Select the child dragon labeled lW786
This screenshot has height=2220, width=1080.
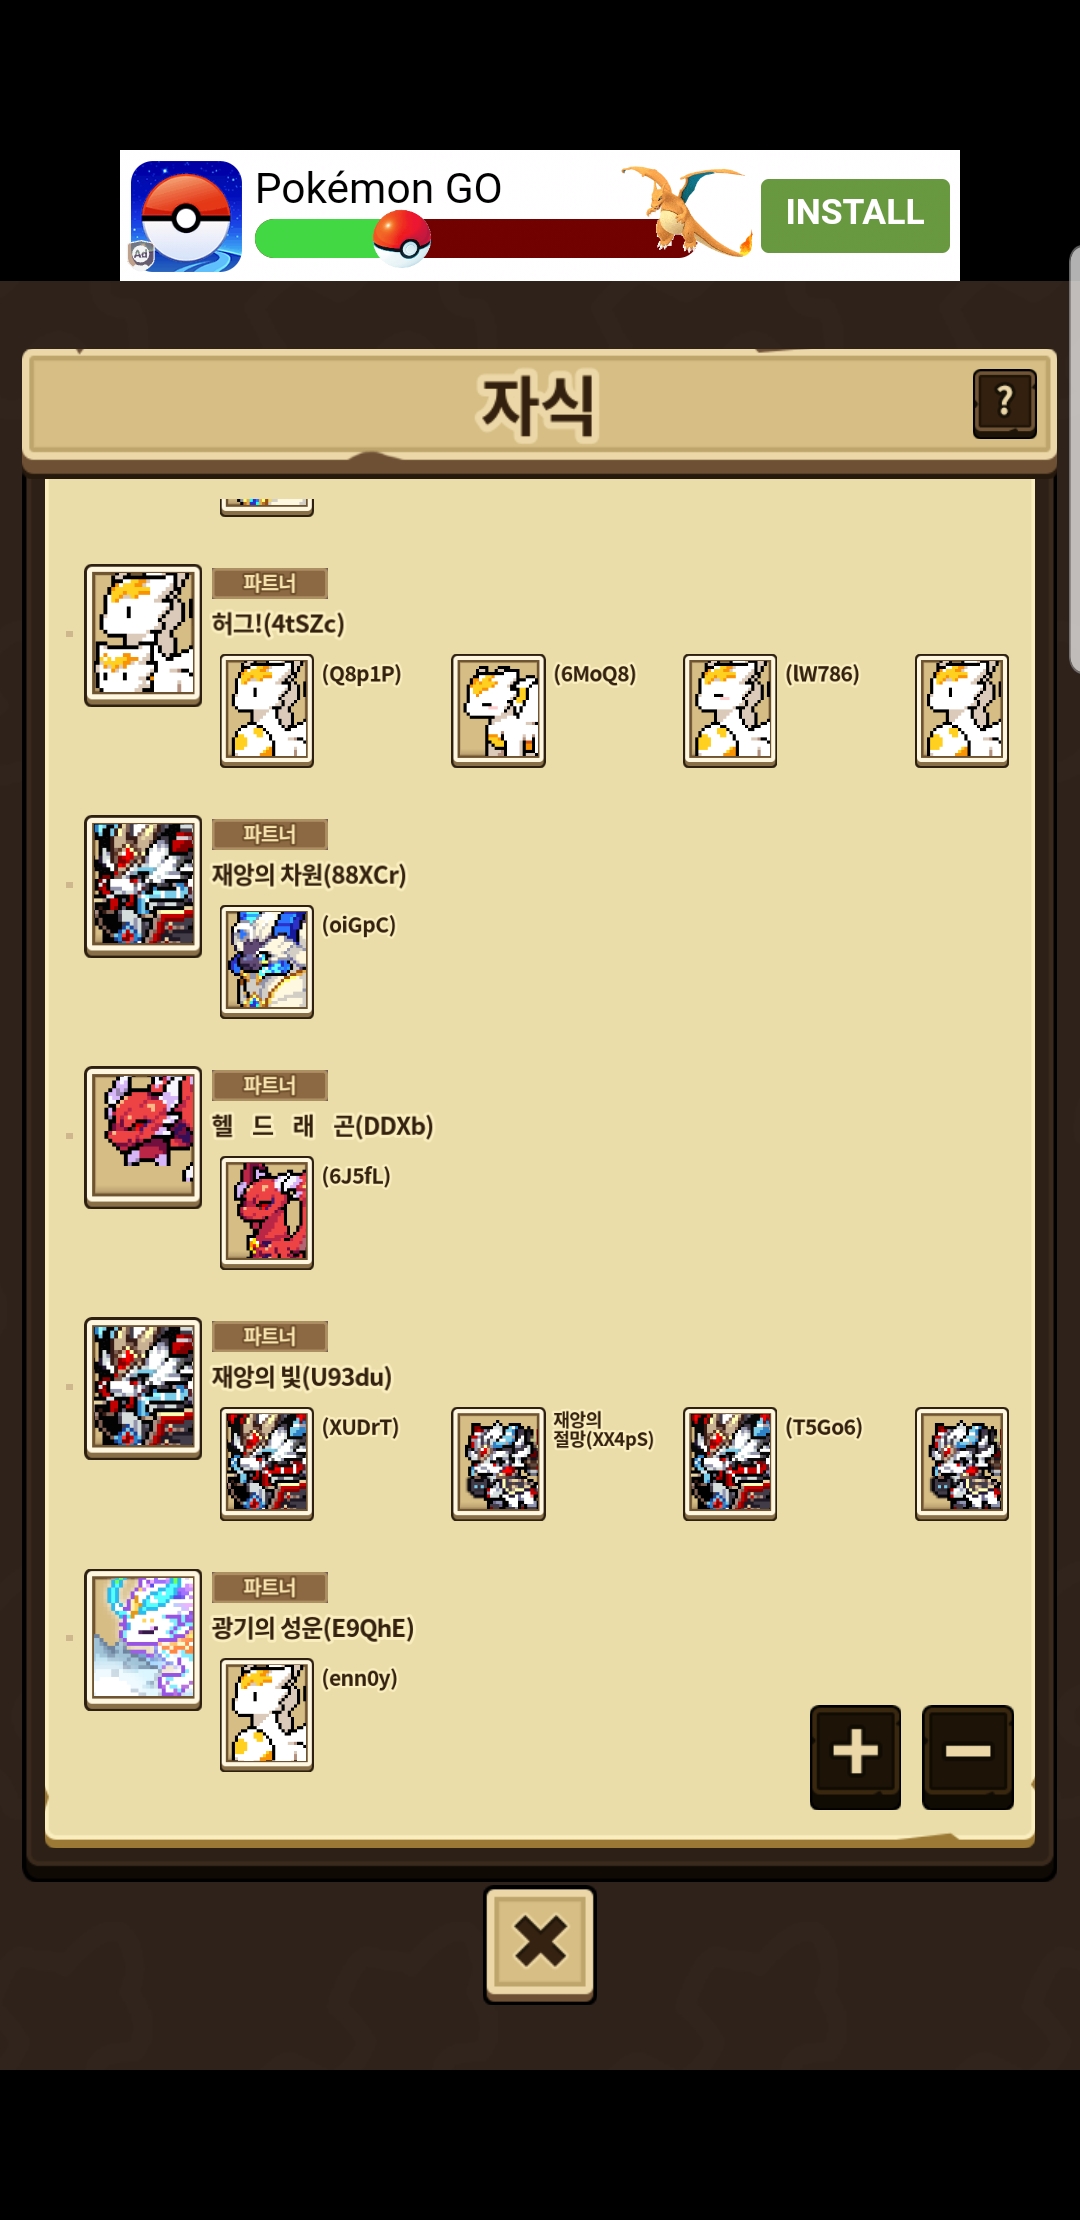(x=730, y=711)
